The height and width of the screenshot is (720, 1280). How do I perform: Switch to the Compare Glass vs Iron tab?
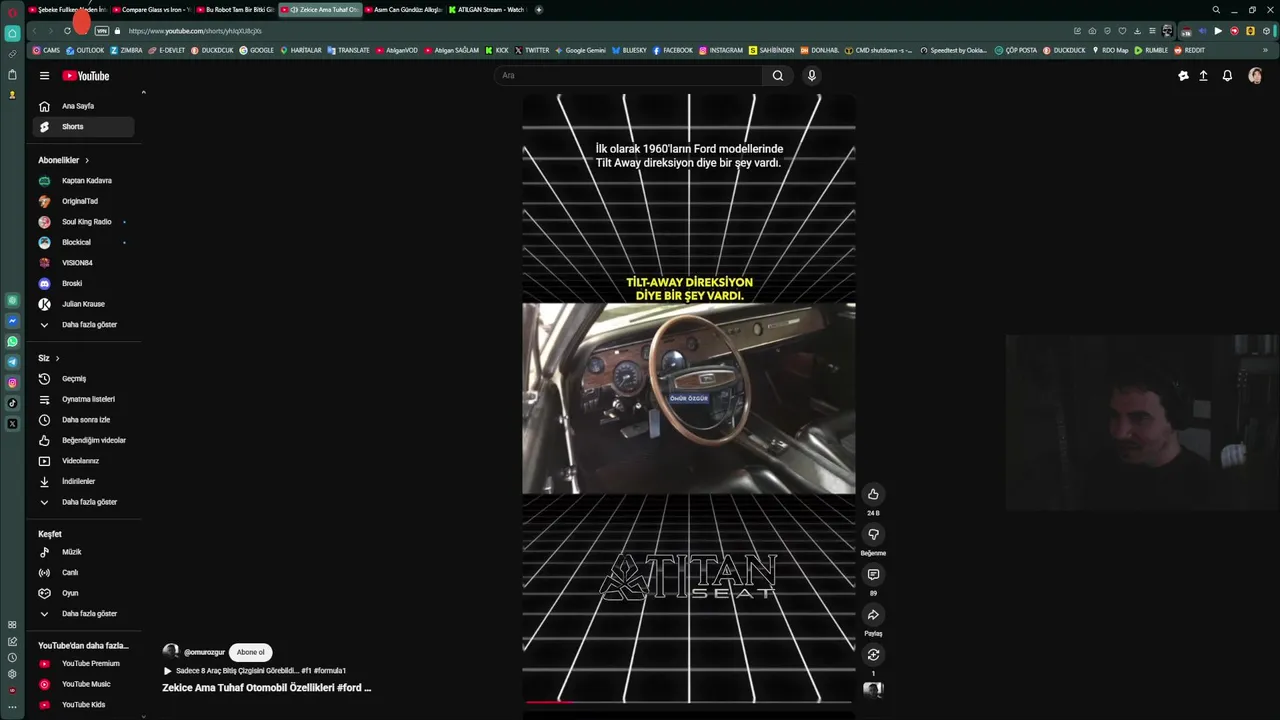coord(152,9)
